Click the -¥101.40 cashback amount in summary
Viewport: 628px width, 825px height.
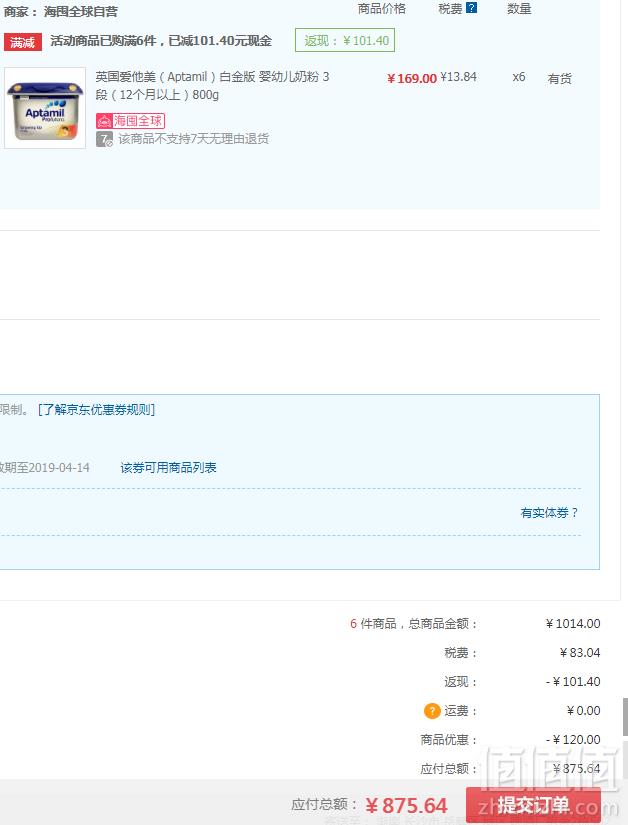[573, 681]
